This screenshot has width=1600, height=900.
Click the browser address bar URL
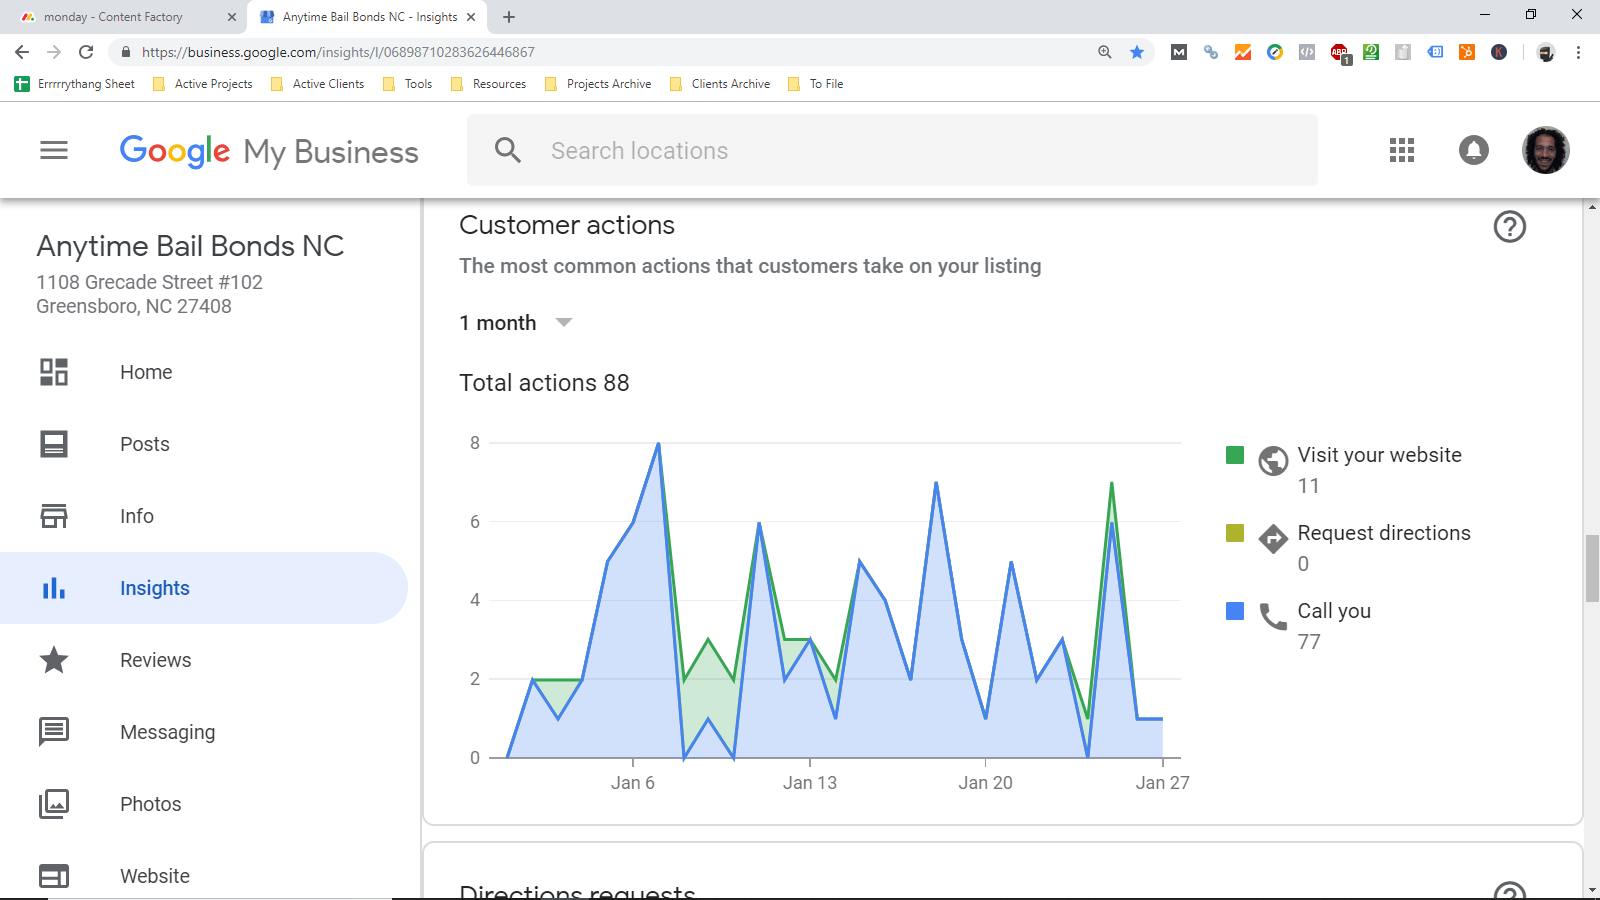[x=338, y=52]
